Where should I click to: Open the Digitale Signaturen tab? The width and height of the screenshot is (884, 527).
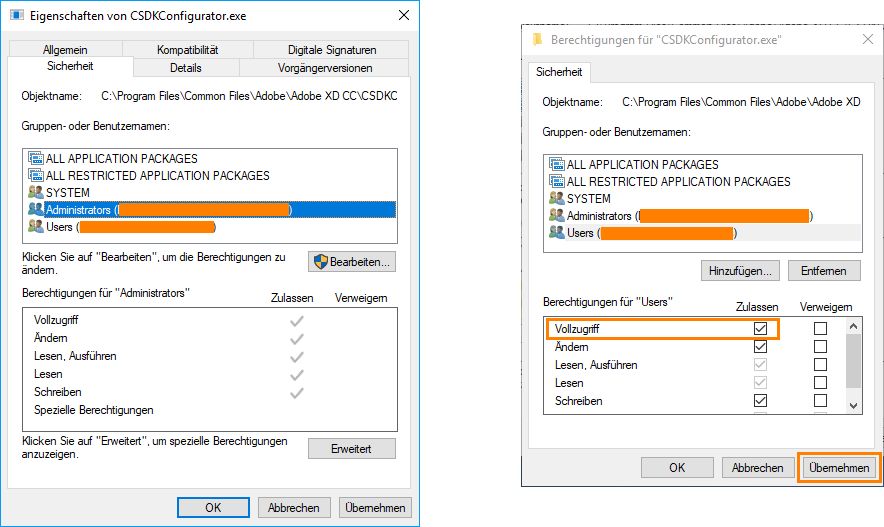coord(331,49)
